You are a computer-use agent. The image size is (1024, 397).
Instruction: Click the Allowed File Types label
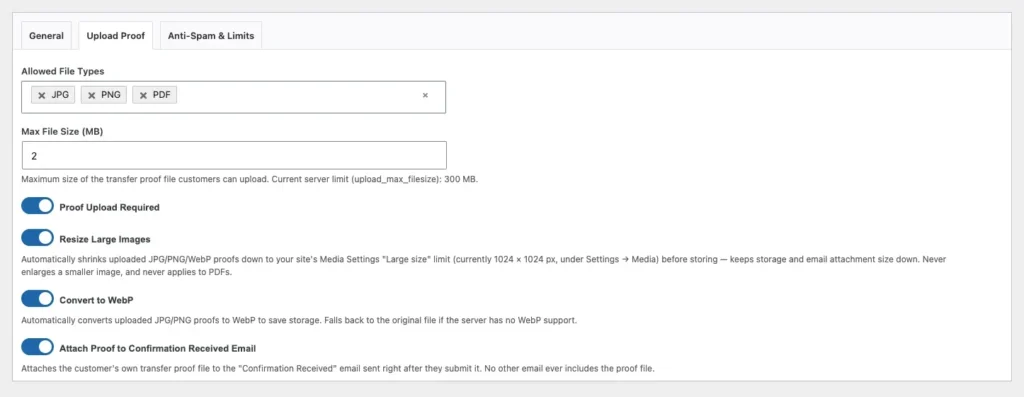coord(63,71)
